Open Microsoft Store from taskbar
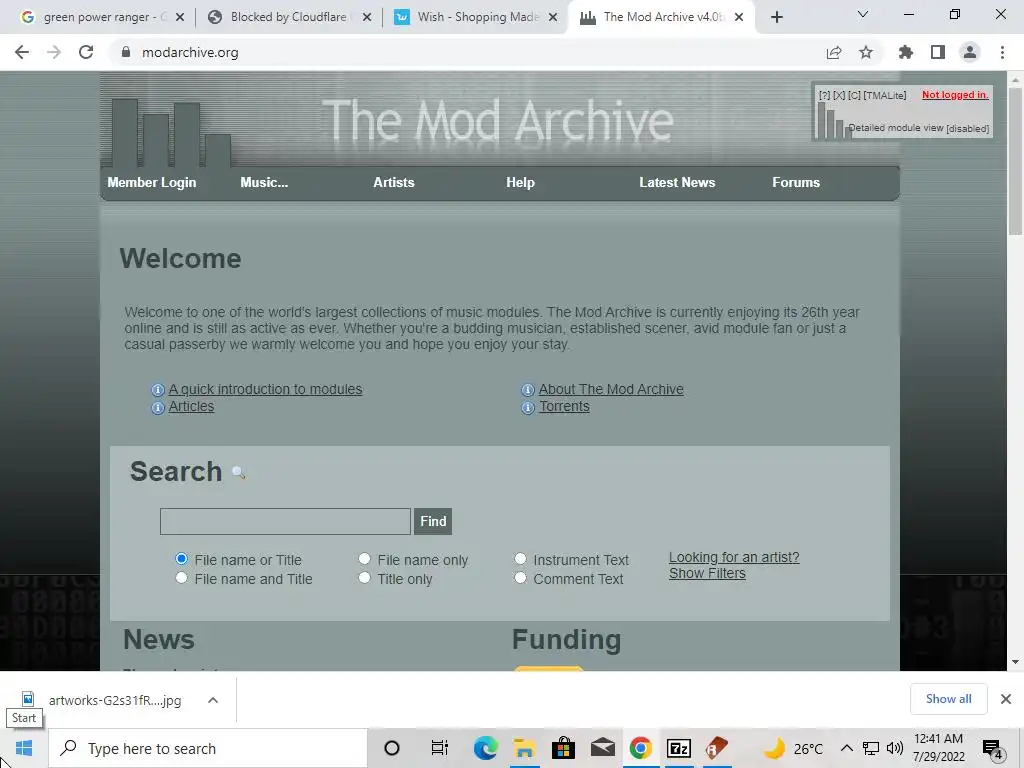The height and width of the screenshot is (768, 1024). tap(563, 748)
